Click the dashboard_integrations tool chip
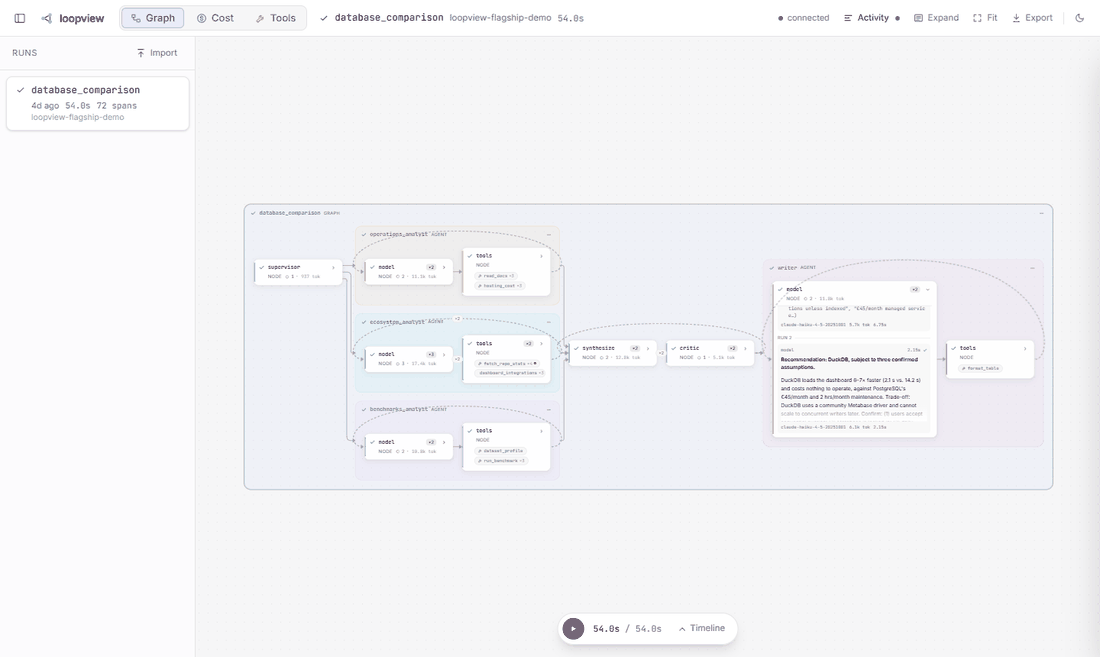This screenshot has width=1100, height=657. pyautogui.click(x=511, y=372)
